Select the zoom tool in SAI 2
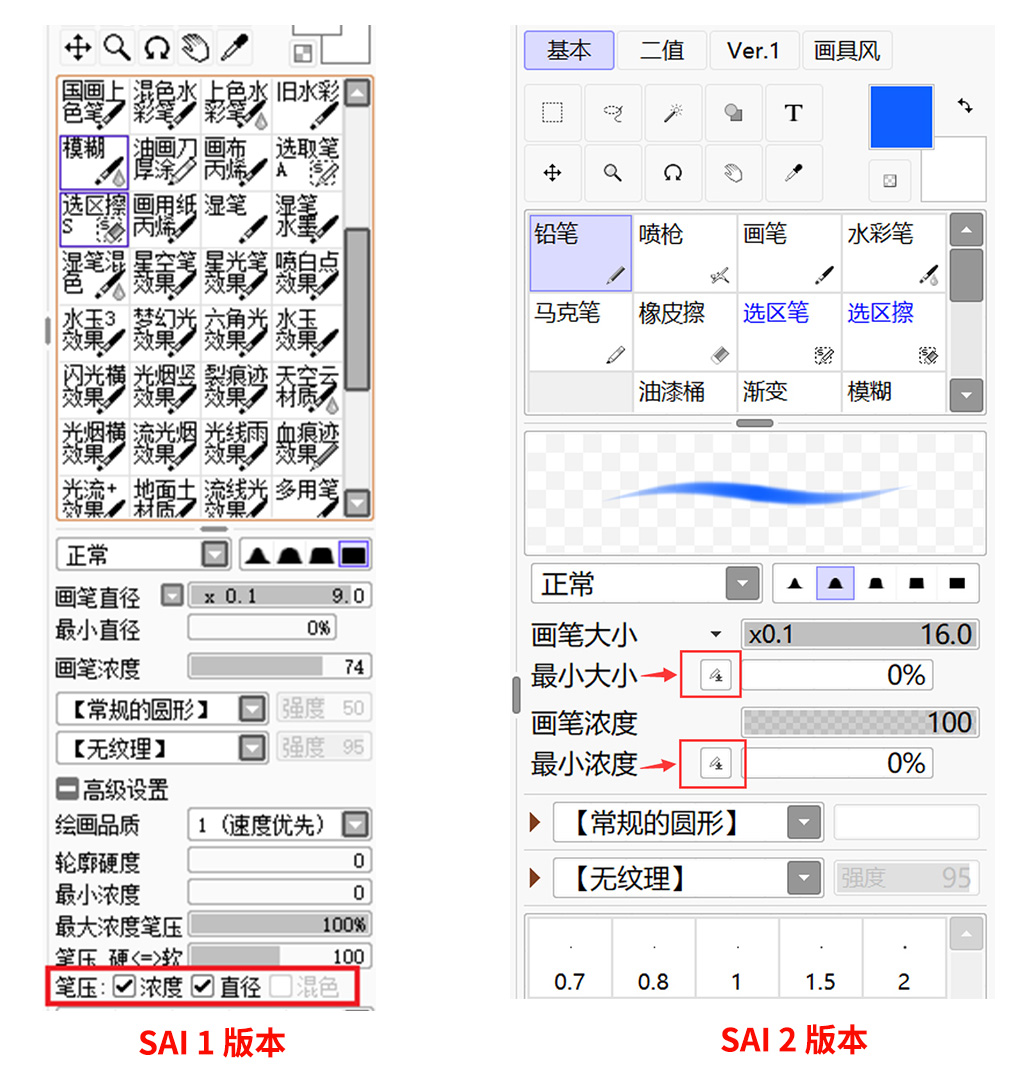Screen dimensions: 1026x1080 pyautogui.click(x=613, y=172)
